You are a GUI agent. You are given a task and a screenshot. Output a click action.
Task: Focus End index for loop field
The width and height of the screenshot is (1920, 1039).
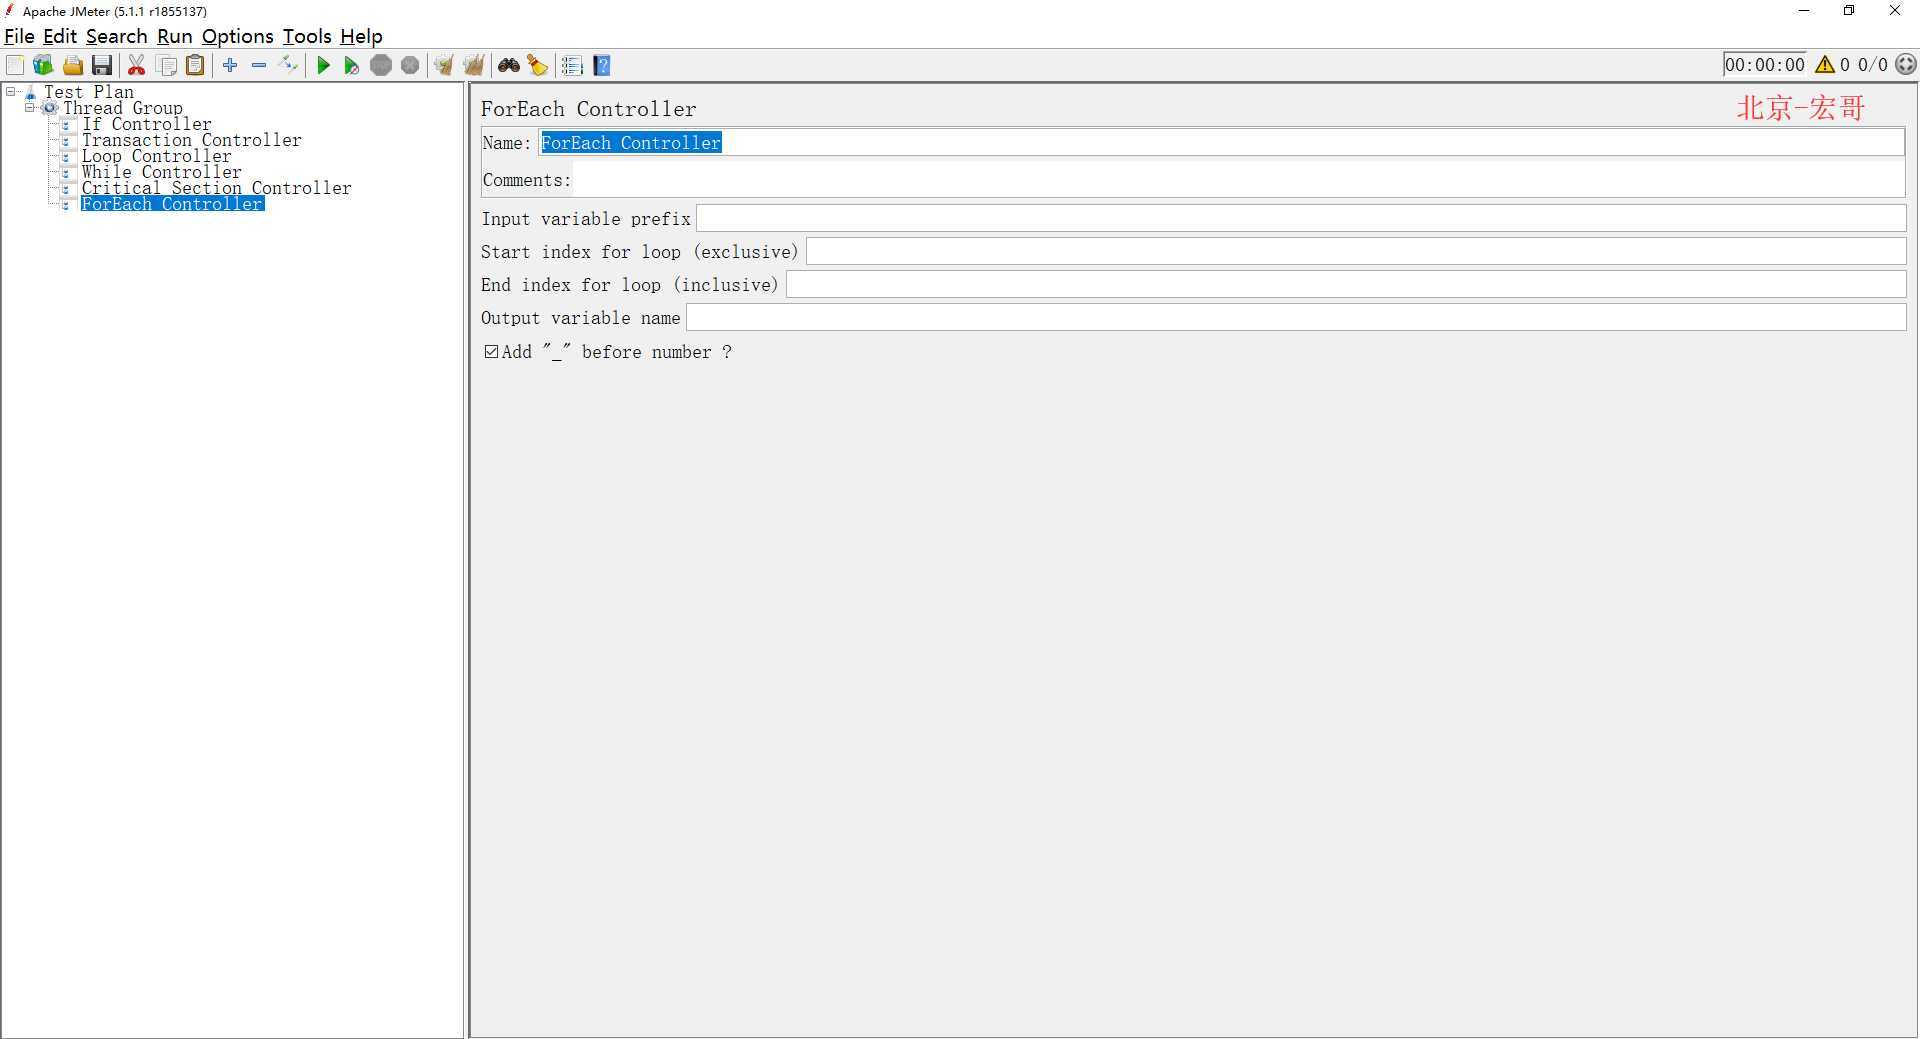(1346, 285)
